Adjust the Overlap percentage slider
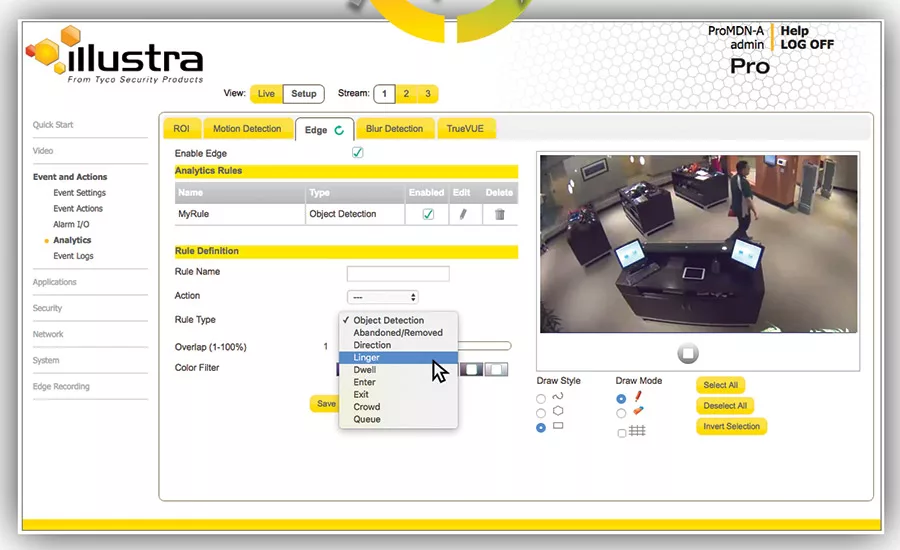 tap(484, 346)
